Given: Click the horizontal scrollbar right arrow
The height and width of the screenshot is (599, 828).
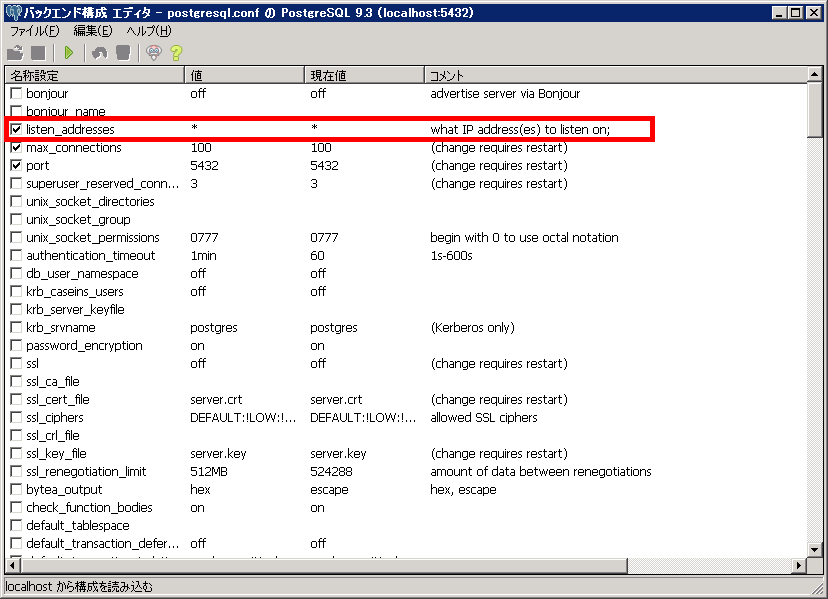Looking at the screenshot, I should tap(799, 567).
